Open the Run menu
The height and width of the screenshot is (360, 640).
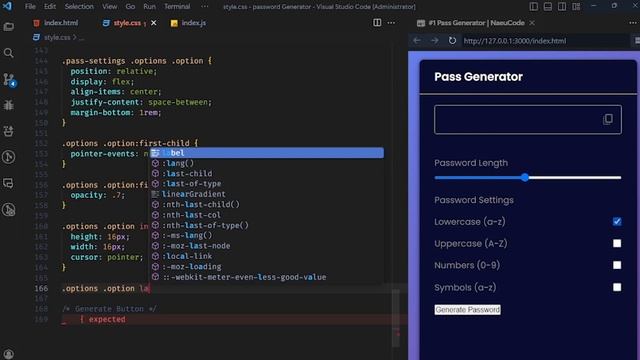[x=149, y=7]
